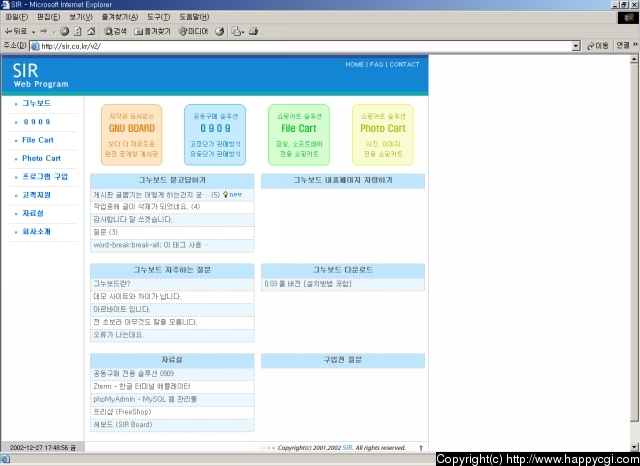Open the 보기(V) menu
Screen dimensions: 640x466
81,17
